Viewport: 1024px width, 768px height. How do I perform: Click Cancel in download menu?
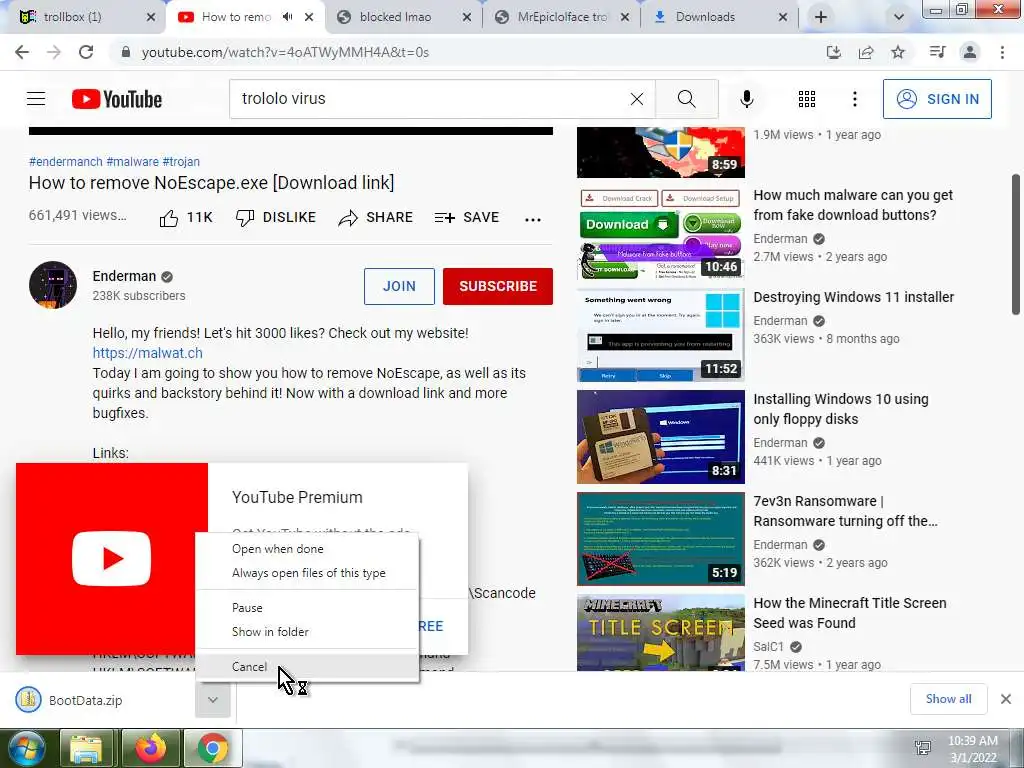click(307, 666)
